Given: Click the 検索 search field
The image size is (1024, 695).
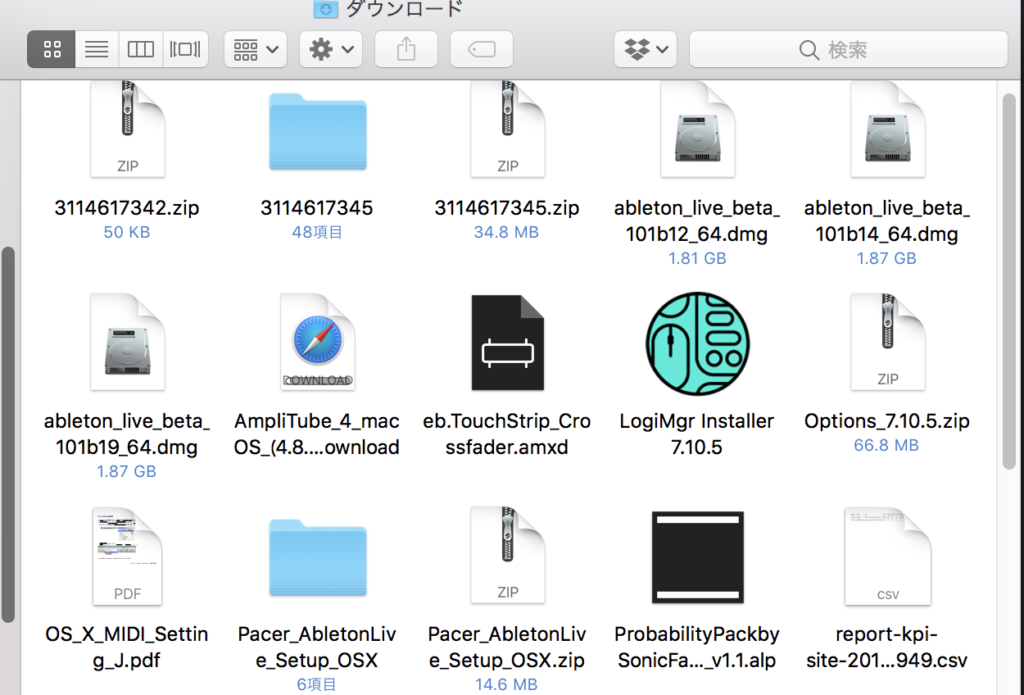Looking at the screenshot, I should point(848,49).
